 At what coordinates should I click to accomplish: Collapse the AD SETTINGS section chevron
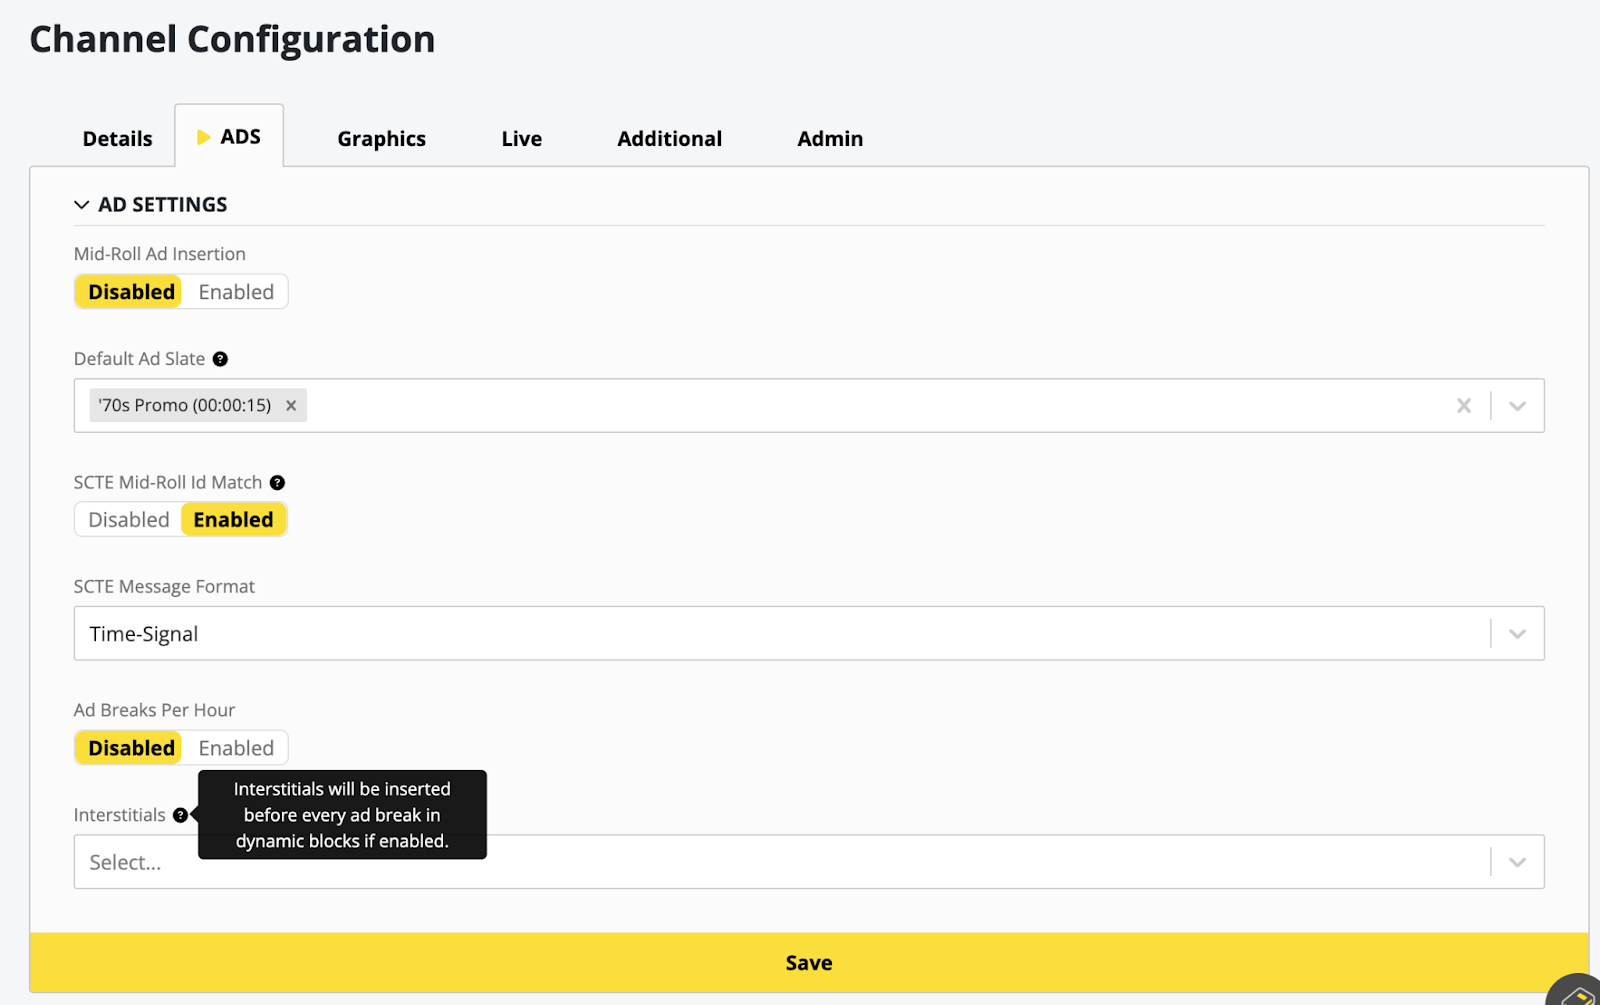coord(81,205)
